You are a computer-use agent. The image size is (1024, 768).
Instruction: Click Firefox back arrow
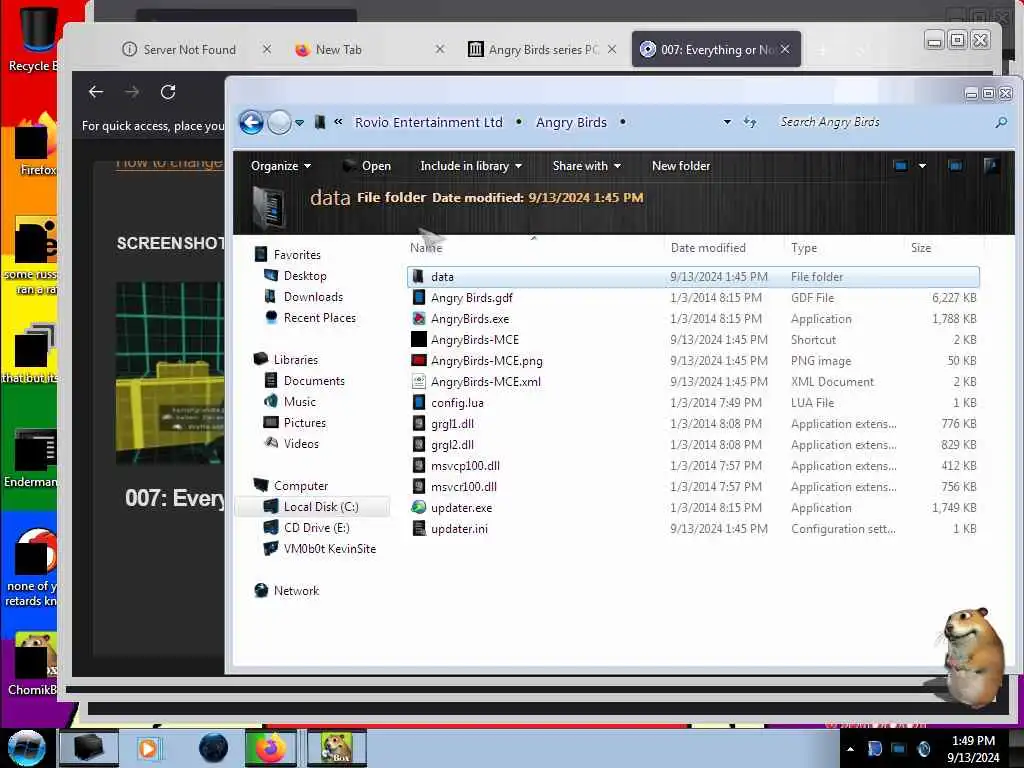pyautogui.click(x=96, y=92)
